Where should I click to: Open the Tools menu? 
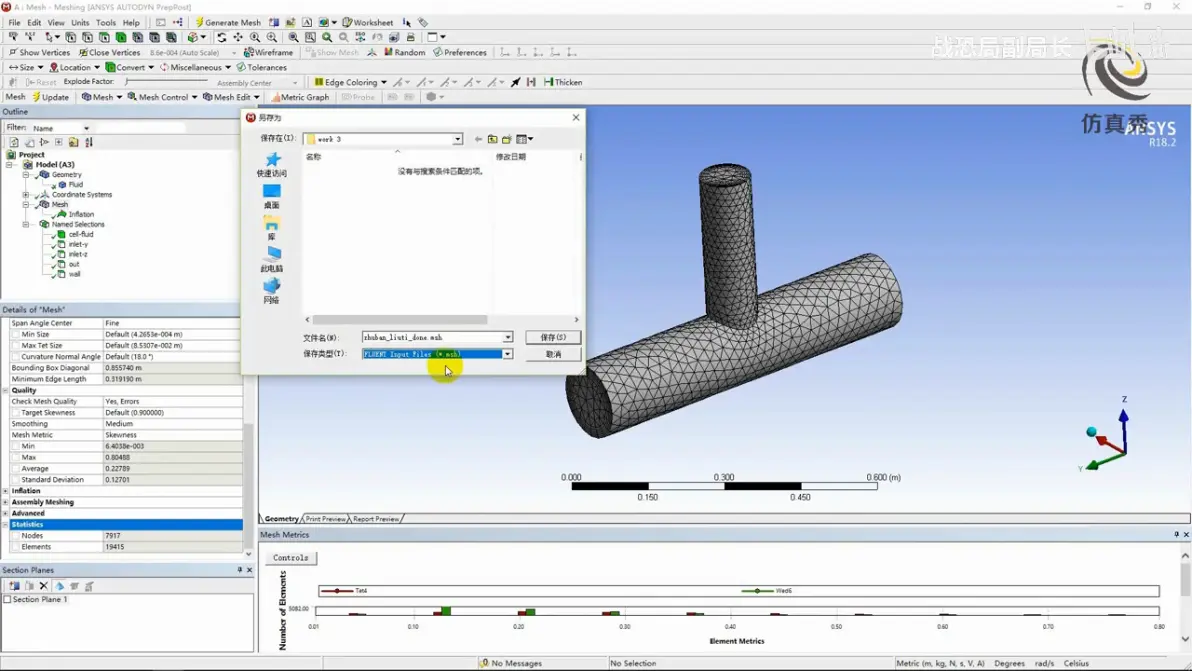pos(106,23)
